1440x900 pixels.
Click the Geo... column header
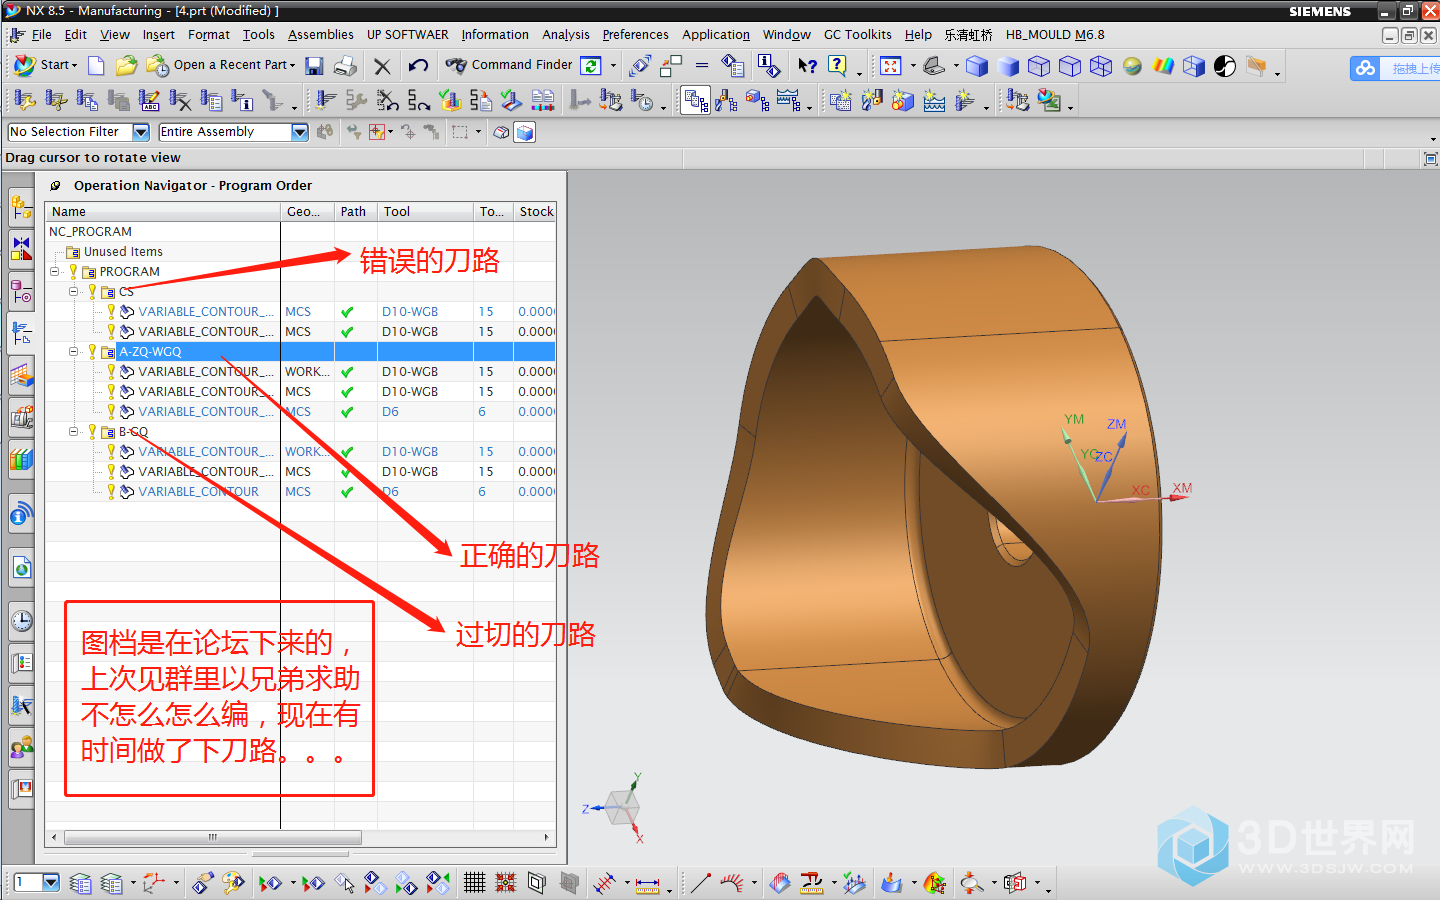coord(307,212)
